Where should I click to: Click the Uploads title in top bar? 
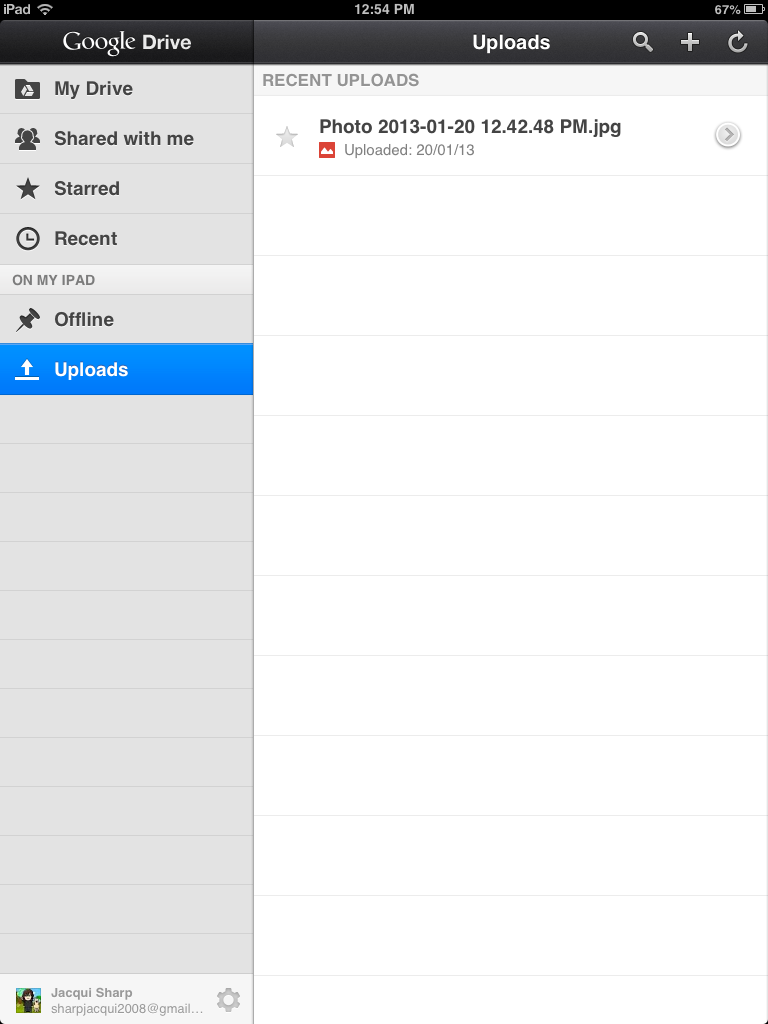click(511, 42)
